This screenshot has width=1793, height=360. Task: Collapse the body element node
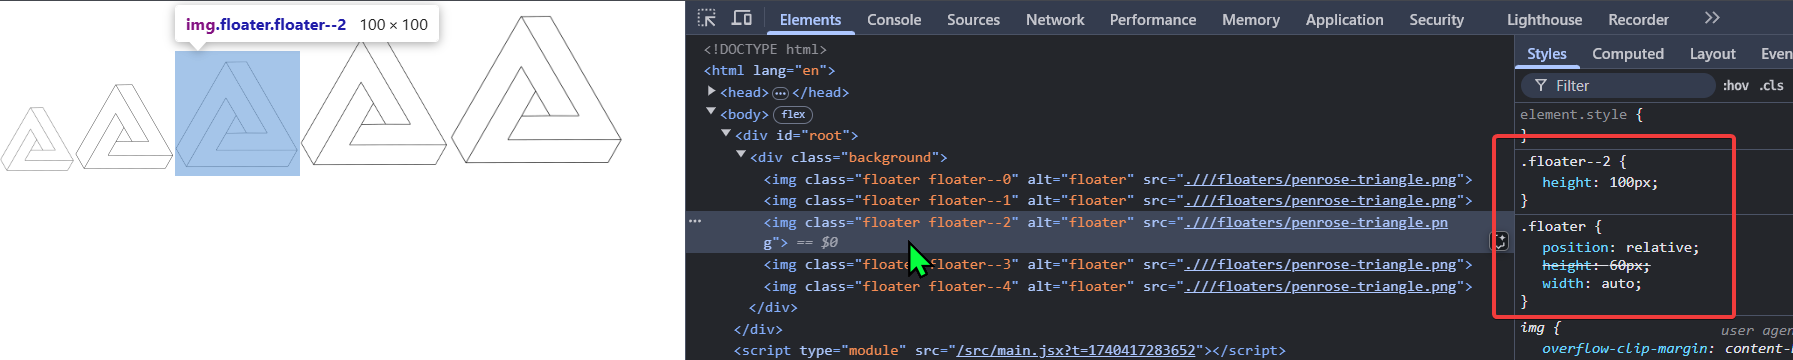[711, 113]
